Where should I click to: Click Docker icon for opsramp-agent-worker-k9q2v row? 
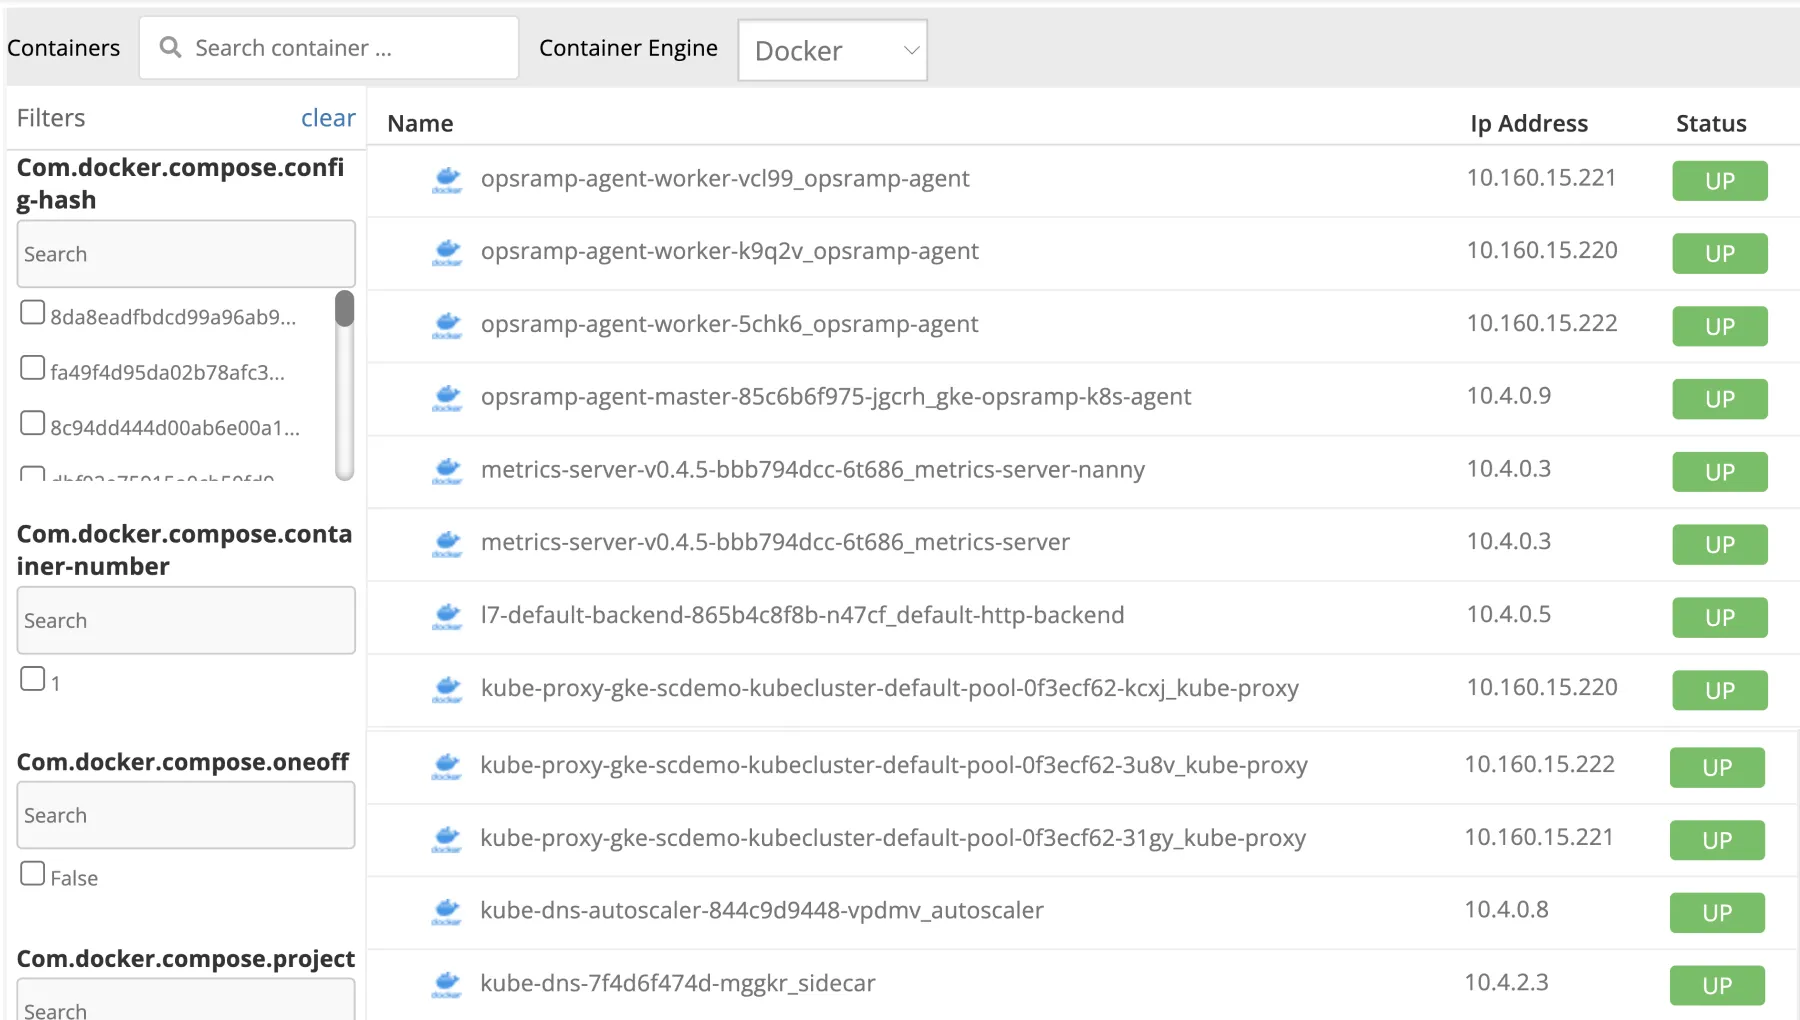(447, 253)
